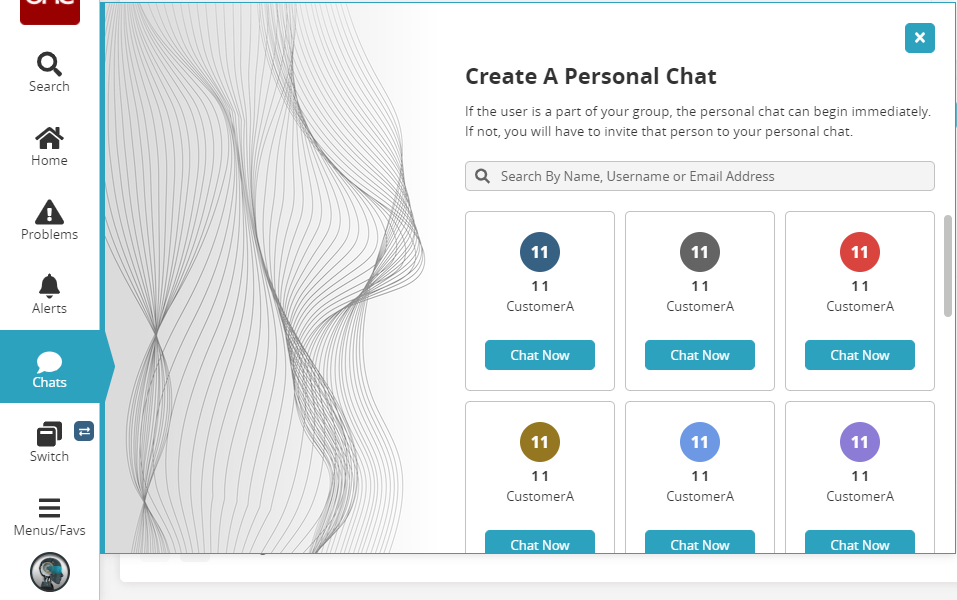Close the Create A Personal Chat dialog
The height and width of the screenshot is (600, 957).
coord(919,38)
